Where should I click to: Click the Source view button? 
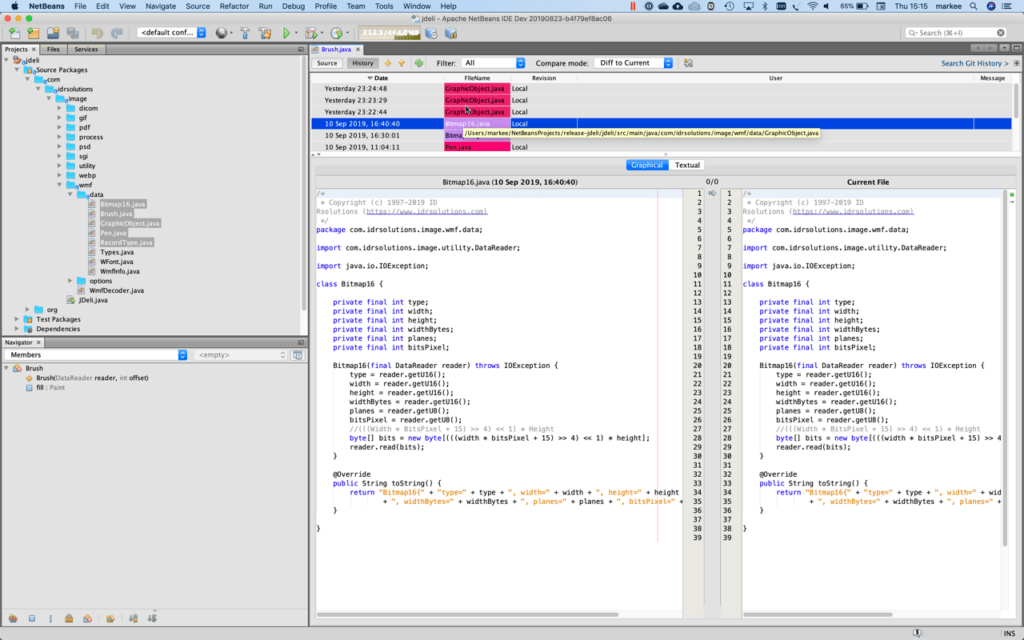click(x=327, y=63)
